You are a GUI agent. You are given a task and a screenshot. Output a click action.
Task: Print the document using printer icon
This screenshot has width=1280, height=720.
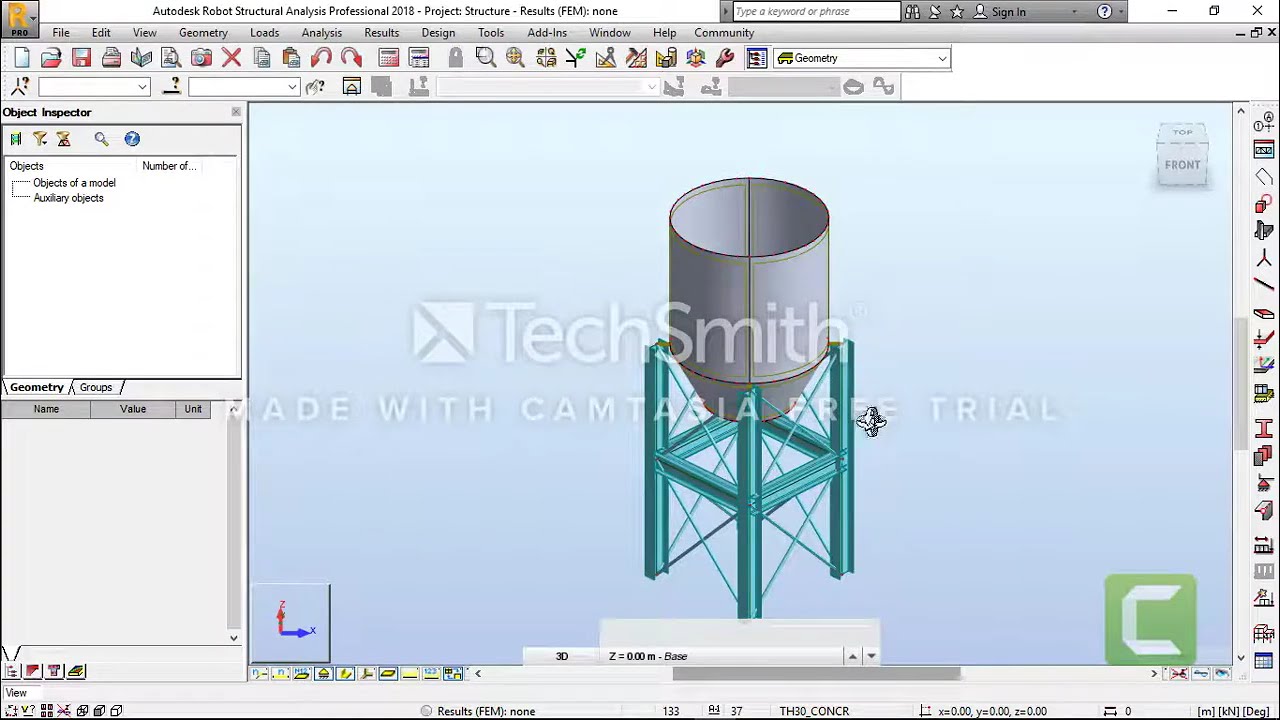click(111, 58)
